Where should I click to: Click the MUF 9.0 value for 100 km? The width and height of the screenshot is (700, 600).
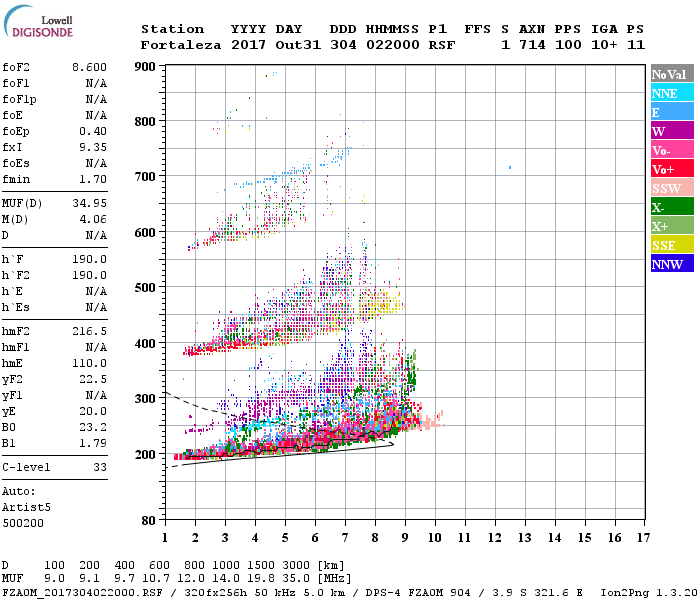click(54, 578)
